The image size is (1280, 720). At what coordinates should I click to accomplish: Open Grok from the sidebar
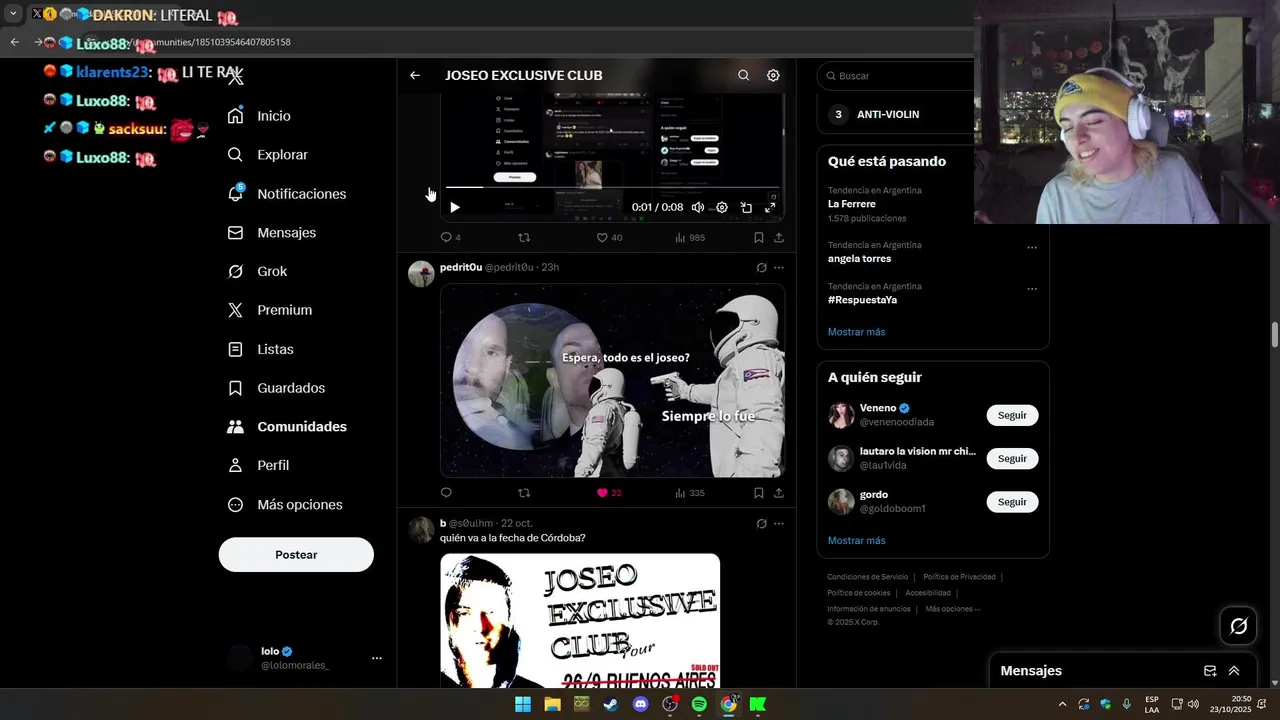tap(258, 271)
